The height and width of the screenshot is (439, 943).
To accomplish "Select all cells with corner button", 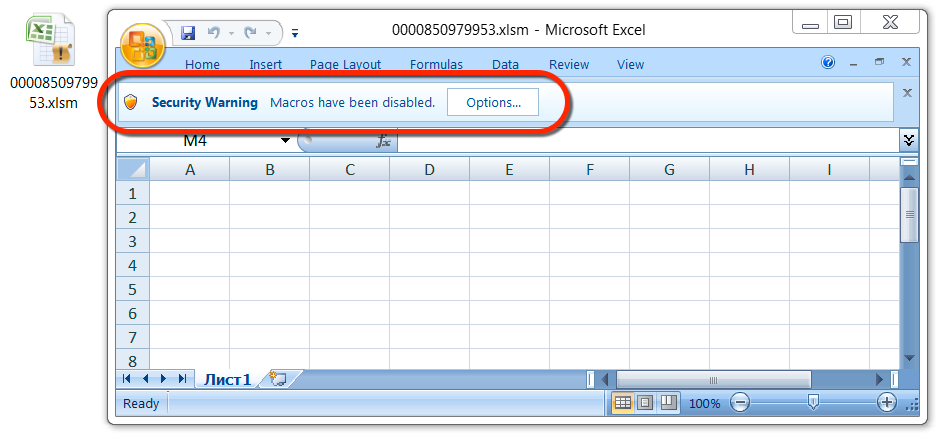I will click(132, 169).
